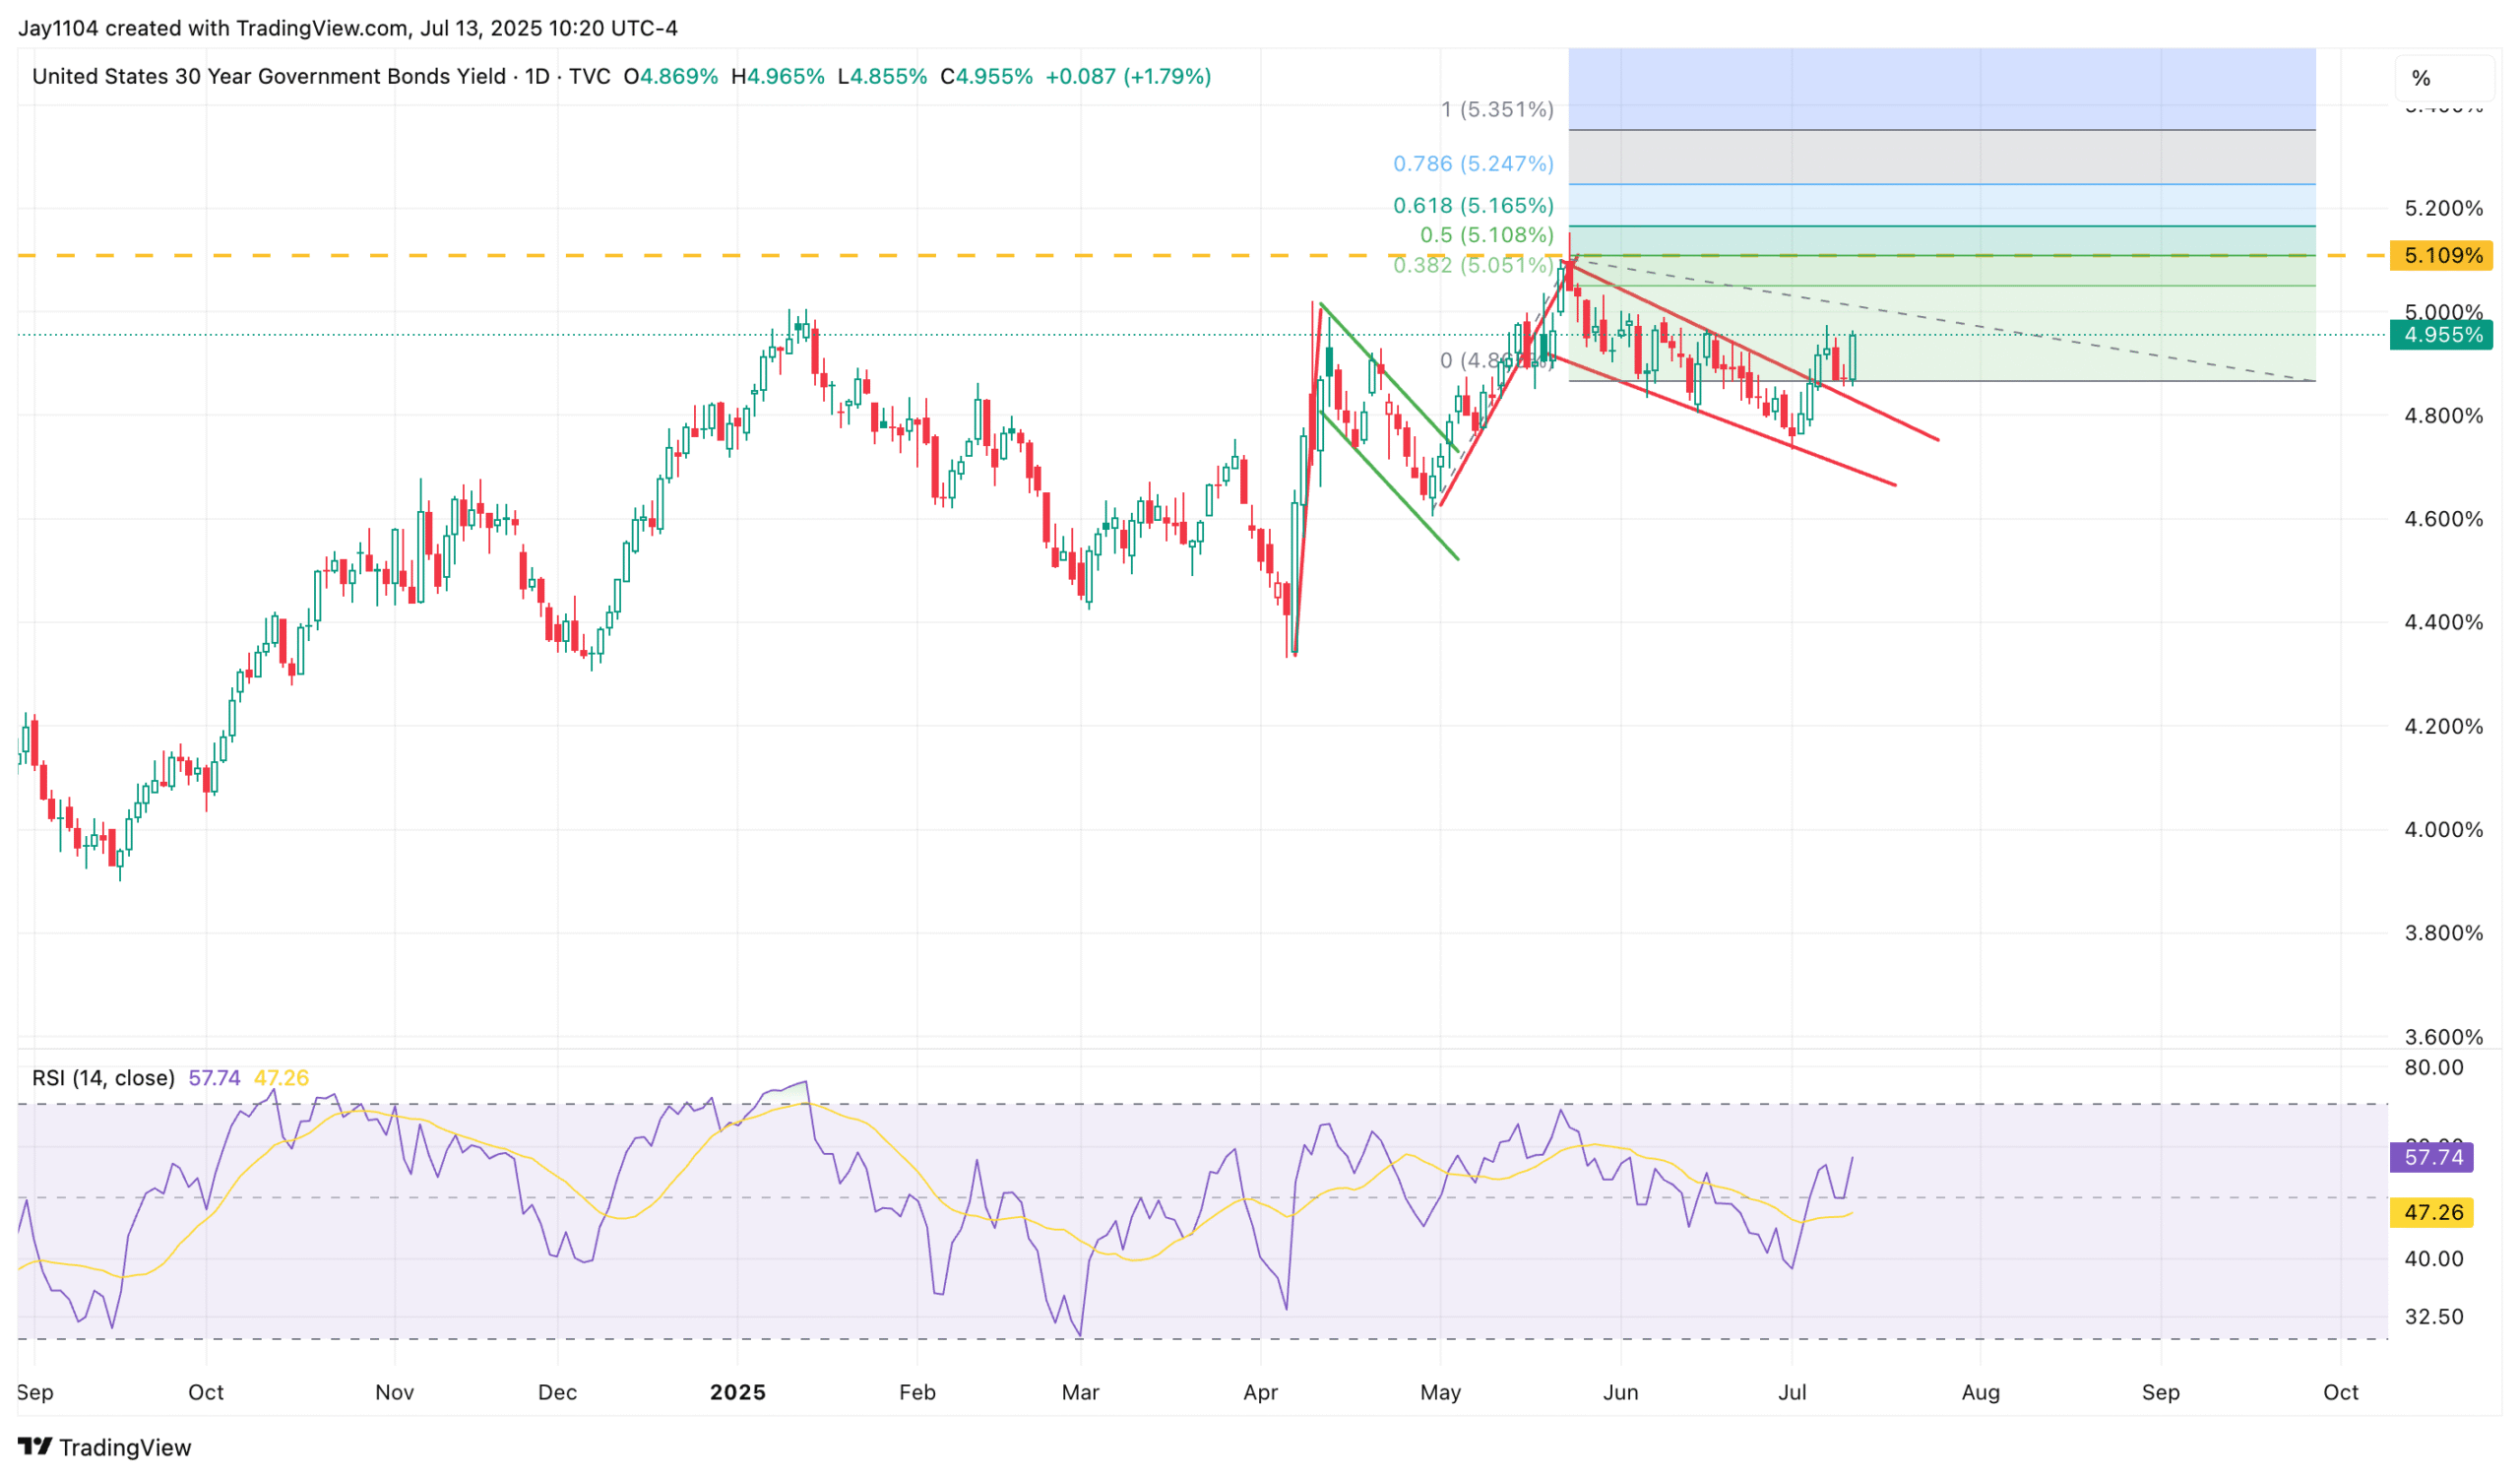Click the 1 (5.351%) Fibonacci level label

1497,109
